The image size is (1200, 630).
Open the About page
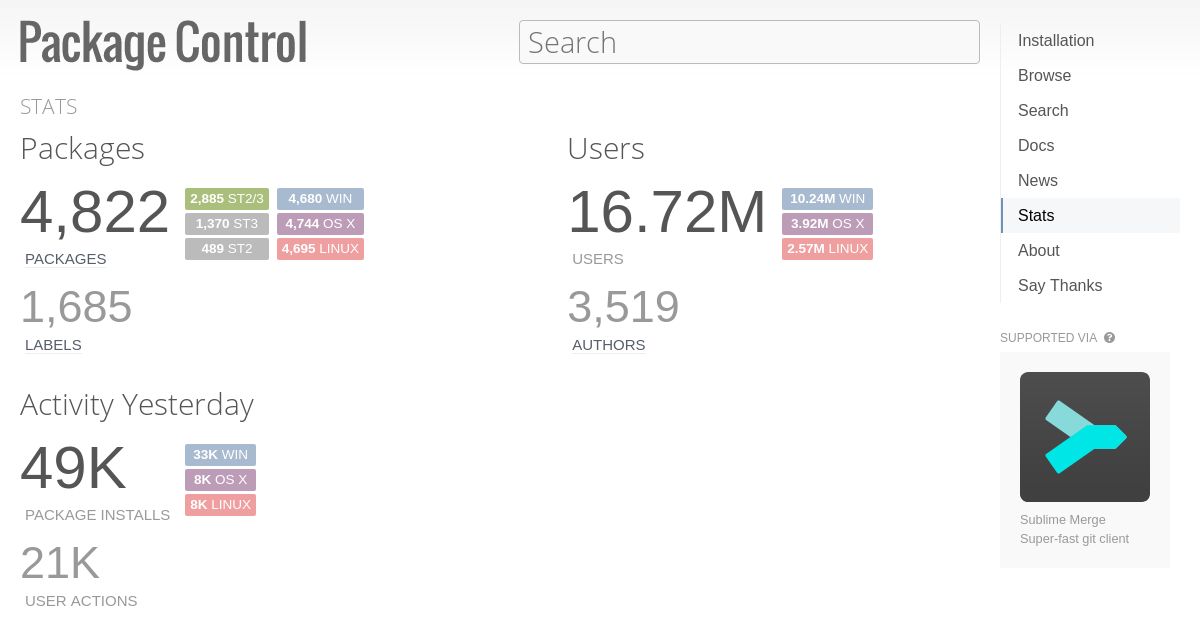[1039, 251]
